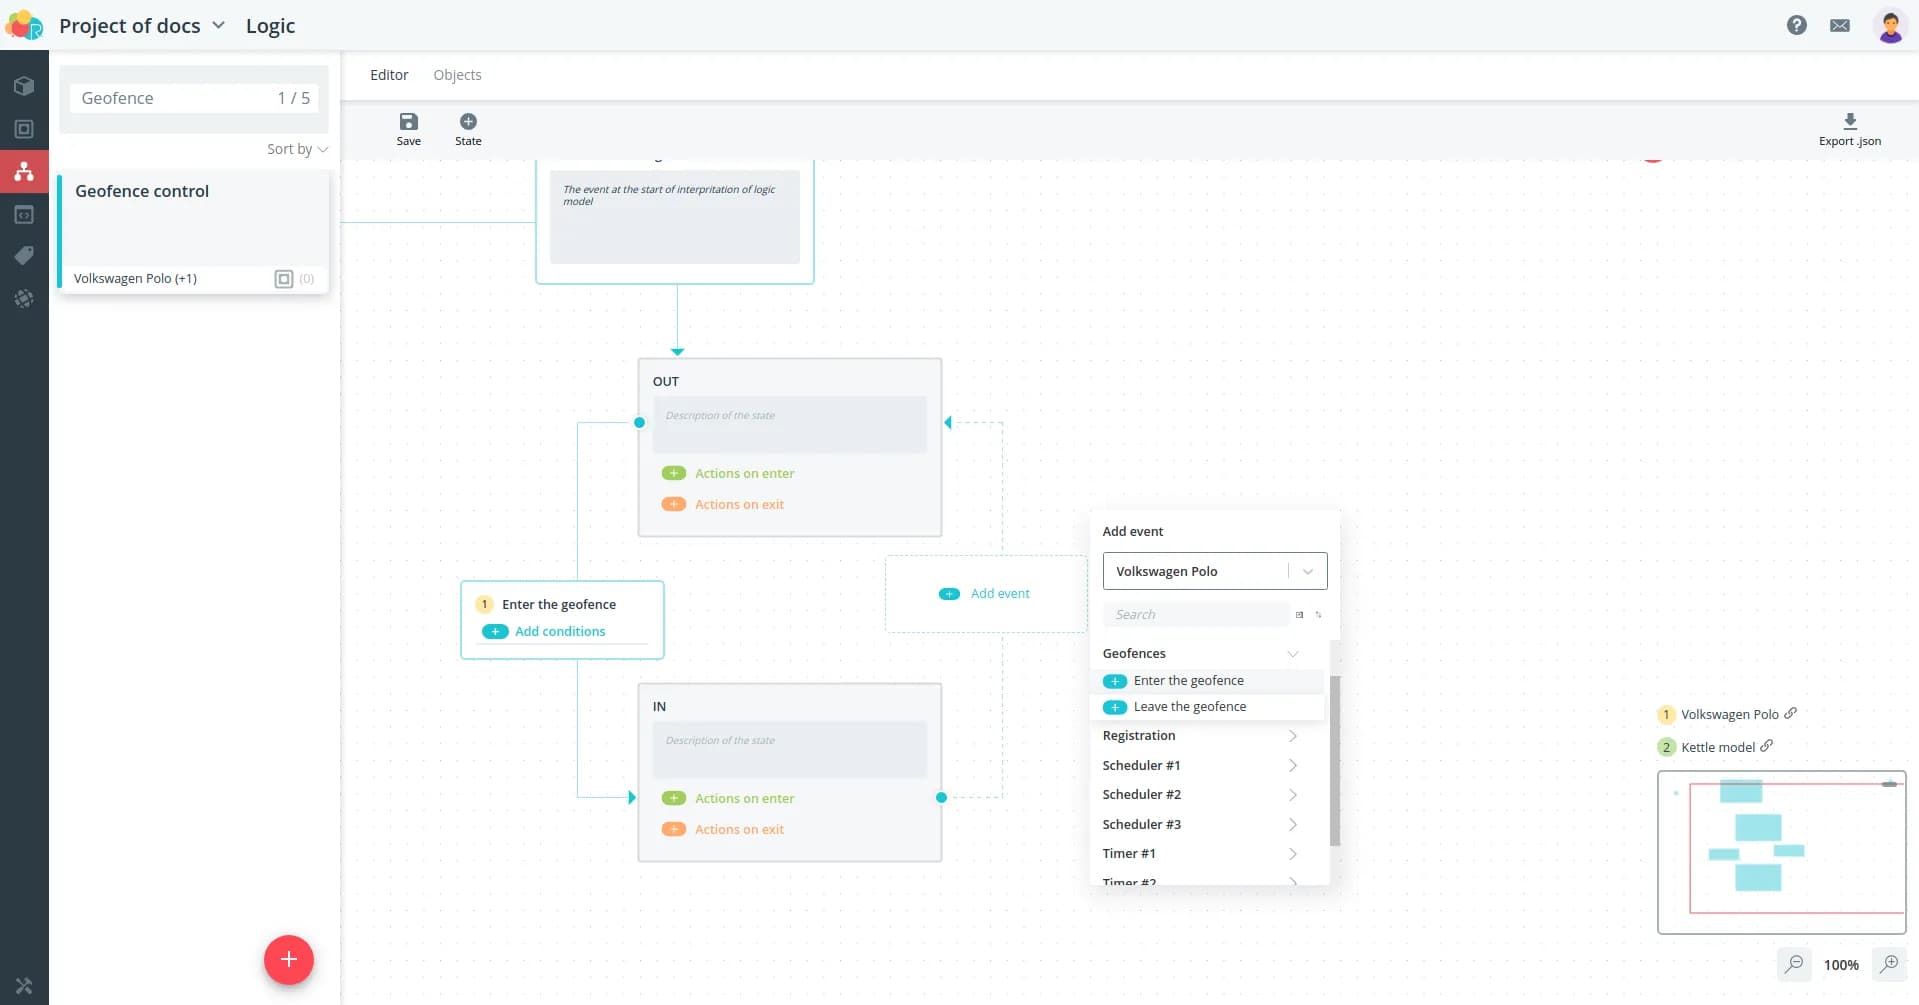The image size is (1919, 1005).
Task: Open the messages envelope icon
Action: (1839, 26)
